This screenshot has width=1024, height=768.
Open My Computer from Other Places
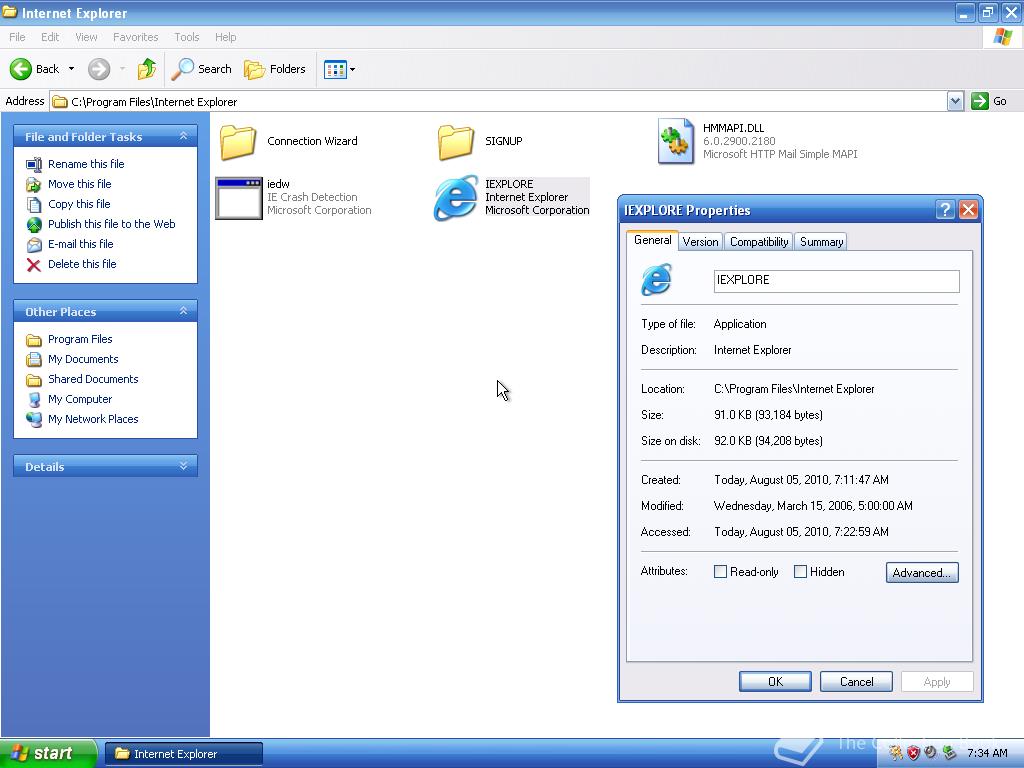click(80, 399)
